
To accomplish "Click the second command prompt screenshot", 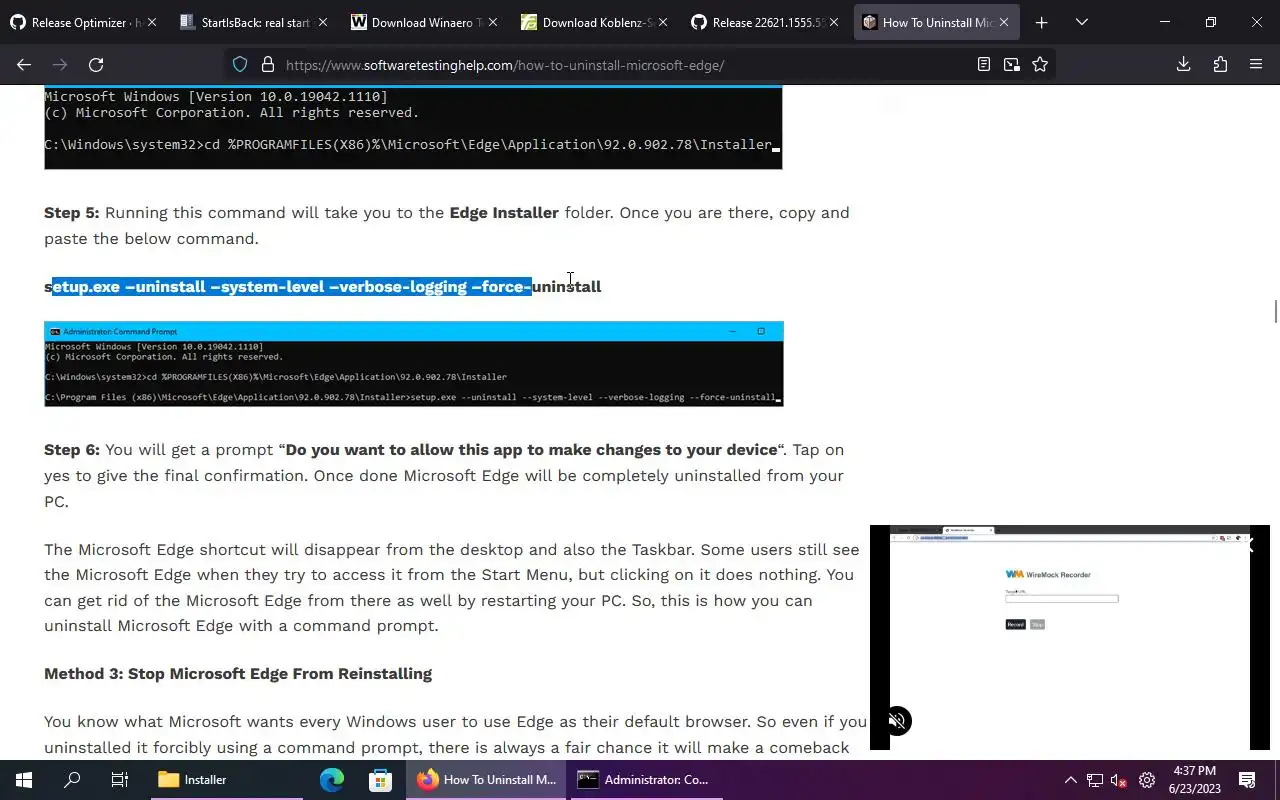I will click(x=414, y=364).
